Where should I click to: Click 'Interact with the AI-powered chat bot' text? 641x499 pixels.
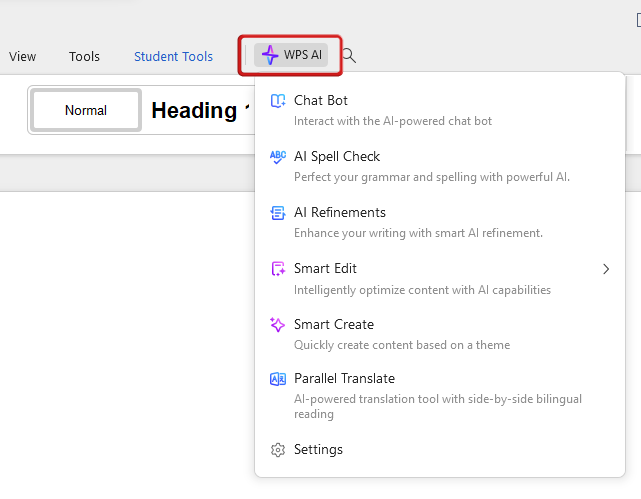pos(393,121)
